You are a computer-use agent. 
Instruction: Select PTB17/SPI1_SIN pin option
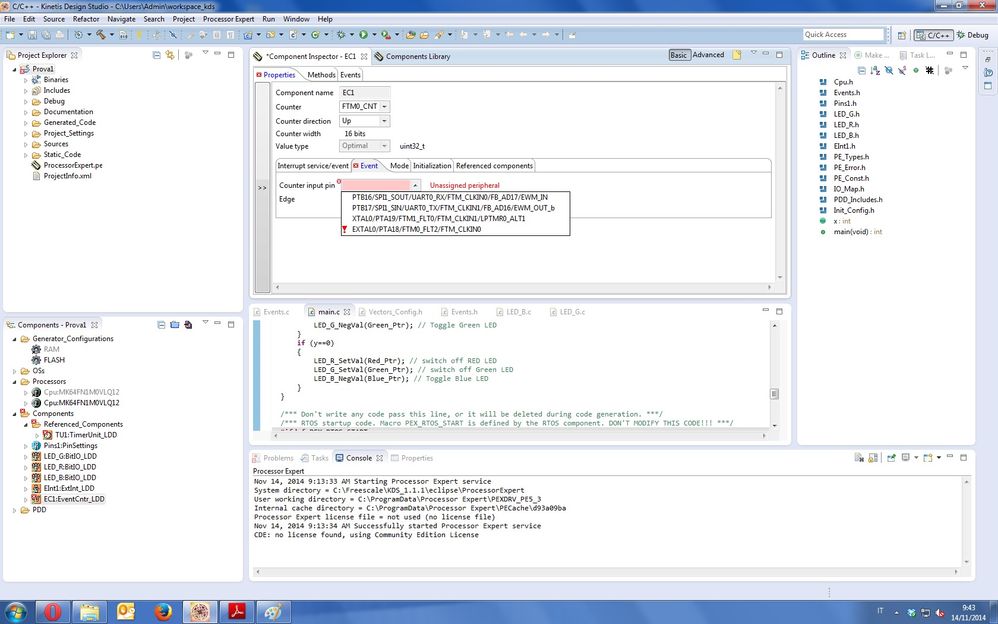point(455,208)
